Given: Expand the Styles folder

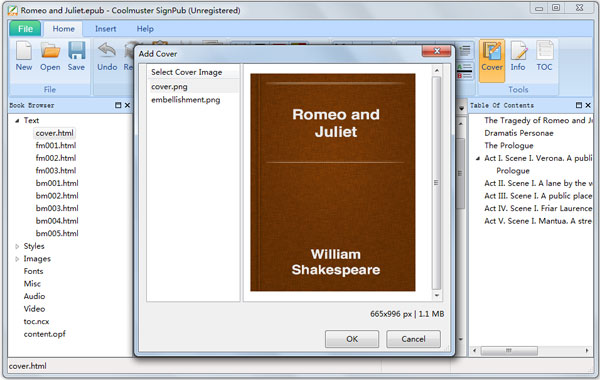Looking at the screenshot, I should (17, 246).
